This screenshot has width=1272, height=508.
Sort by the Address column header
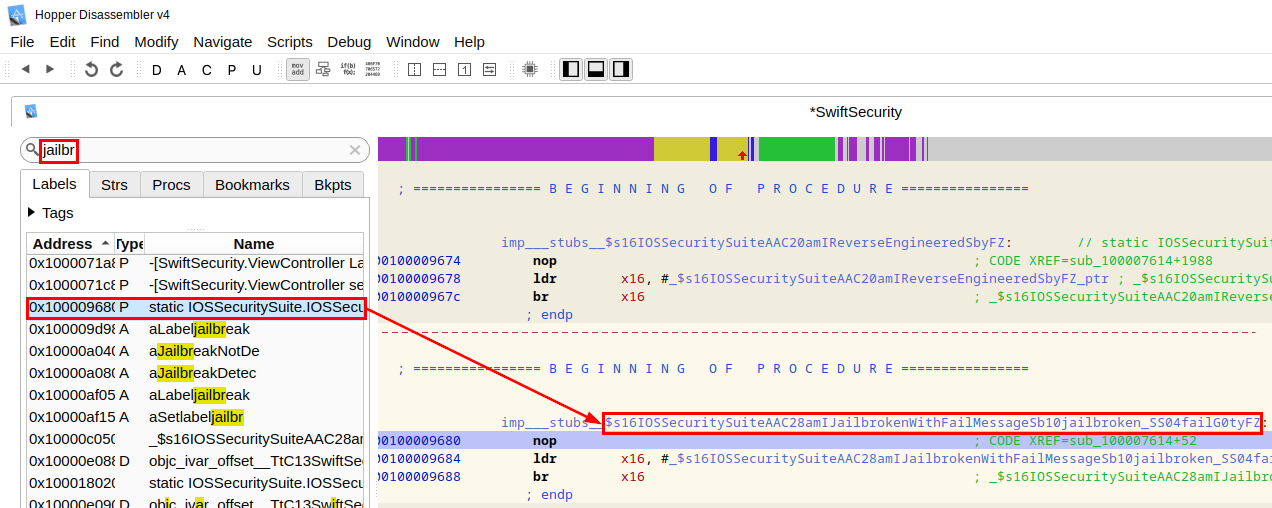click(71, 243)
